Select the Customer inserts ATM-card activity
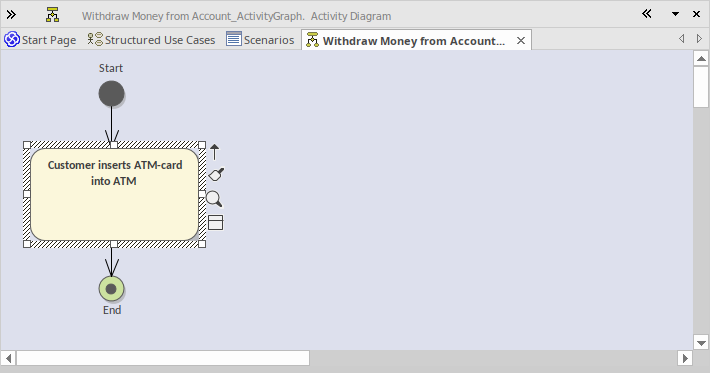This screenshot has height=373, width=710. (x=114, y=195)
